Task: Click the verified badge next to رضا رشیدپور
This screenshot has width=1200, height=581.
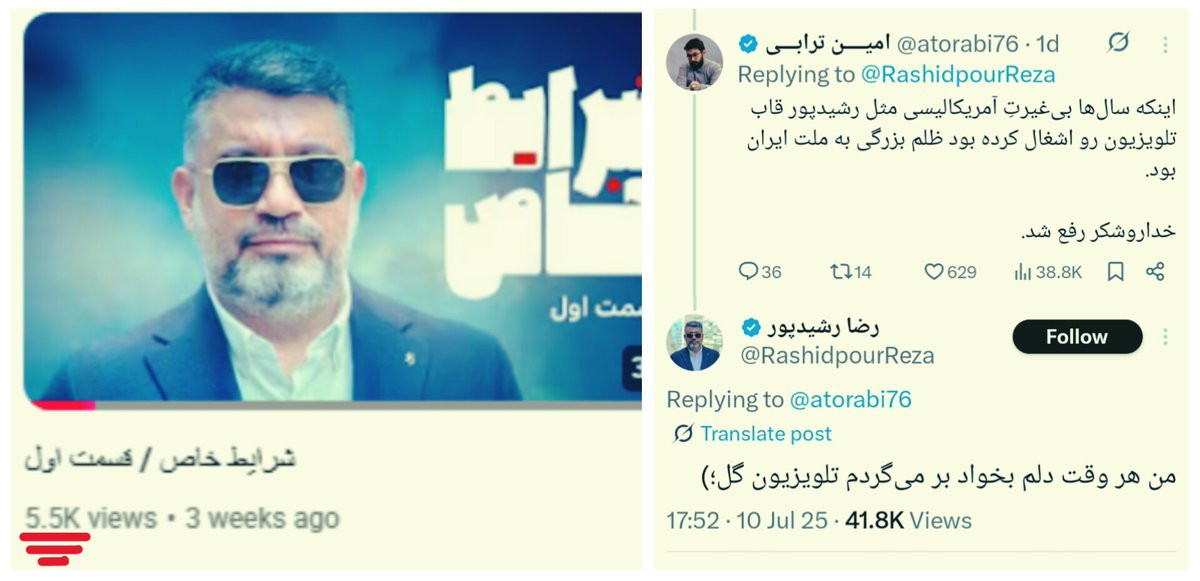Action: [750, 327]
